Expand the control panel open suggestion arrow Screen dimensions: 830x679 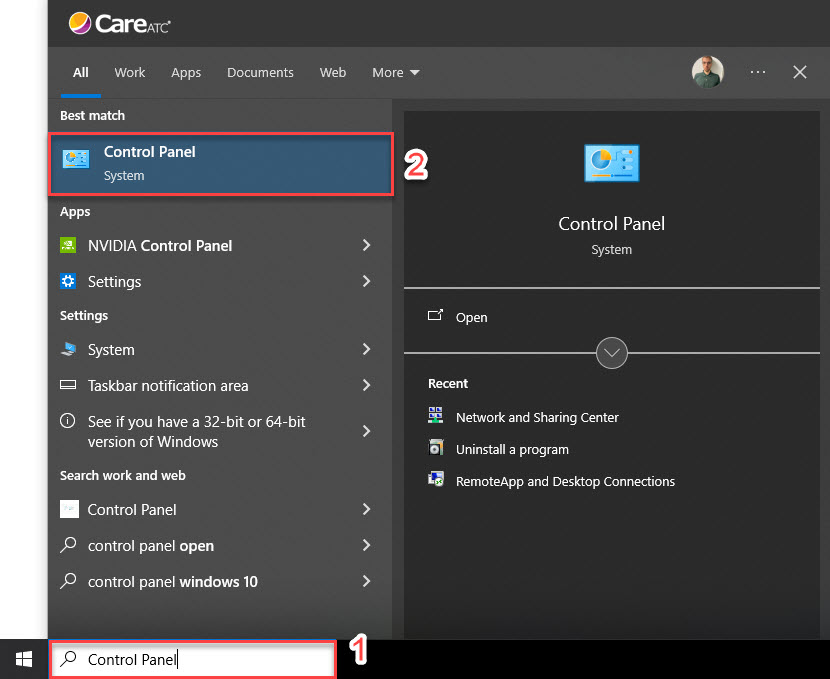coord(366,545)
